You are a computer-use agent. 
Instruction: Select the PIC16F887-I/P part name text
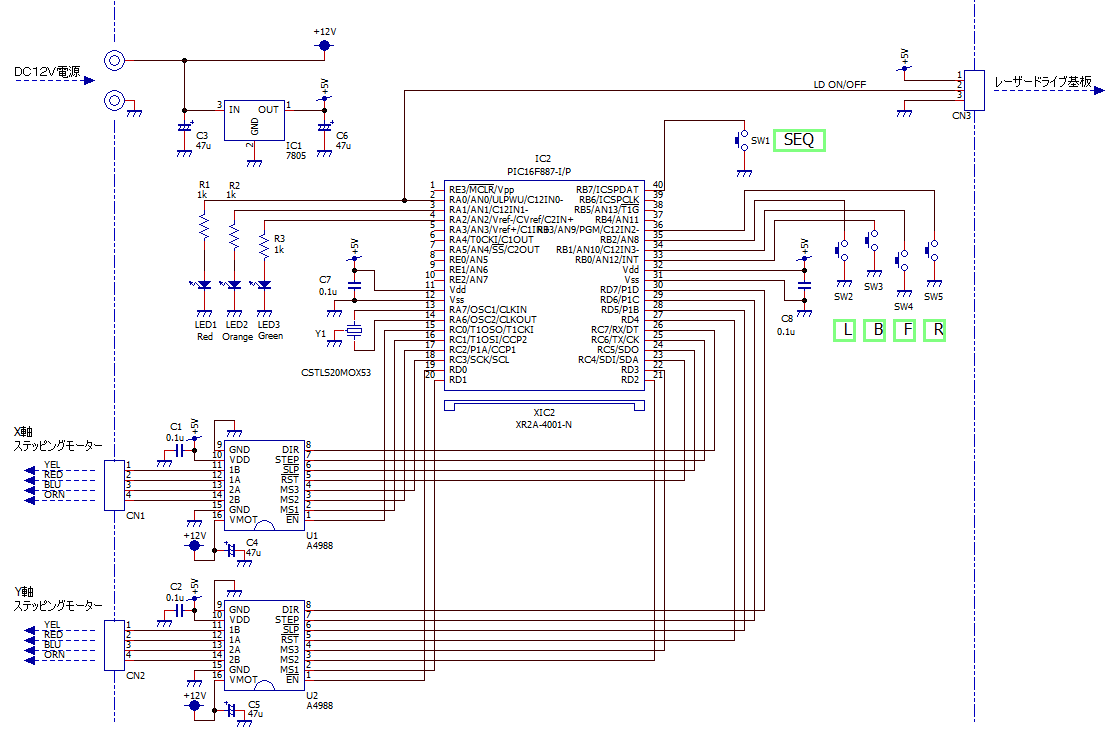543,172
